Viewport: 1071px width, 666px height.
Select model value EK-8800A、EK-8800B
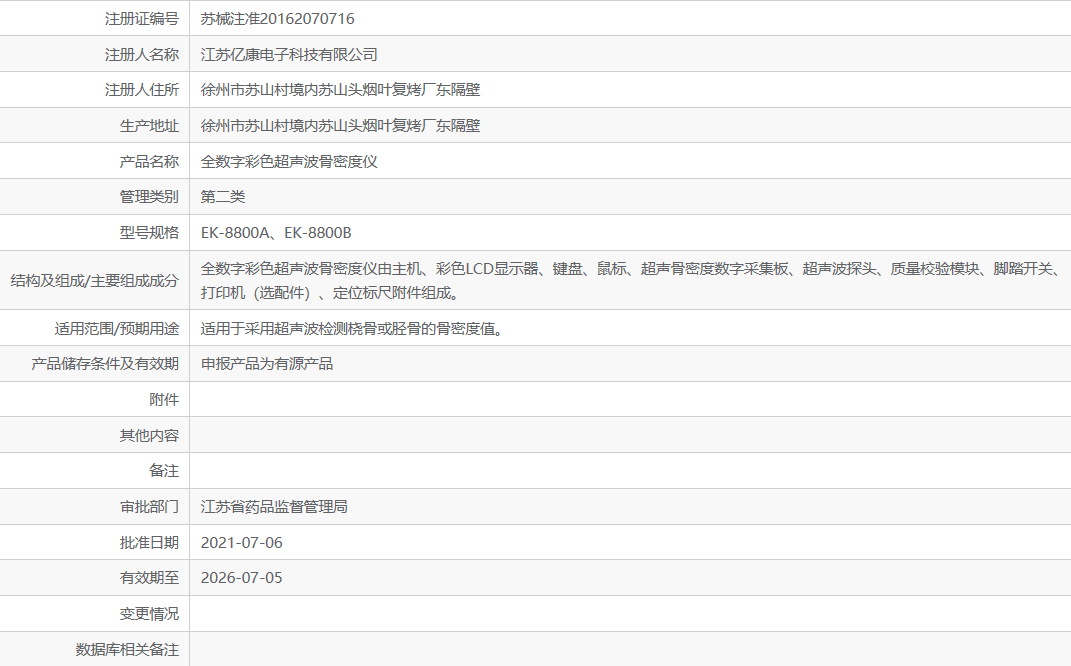276,233
